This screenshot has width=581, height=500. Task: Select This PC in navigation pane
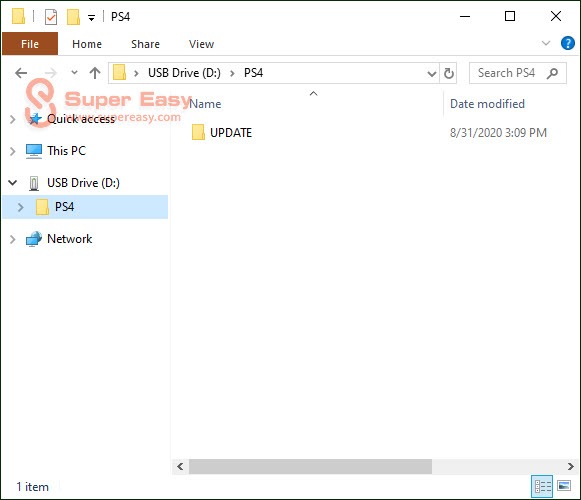(x=66, y=151)
